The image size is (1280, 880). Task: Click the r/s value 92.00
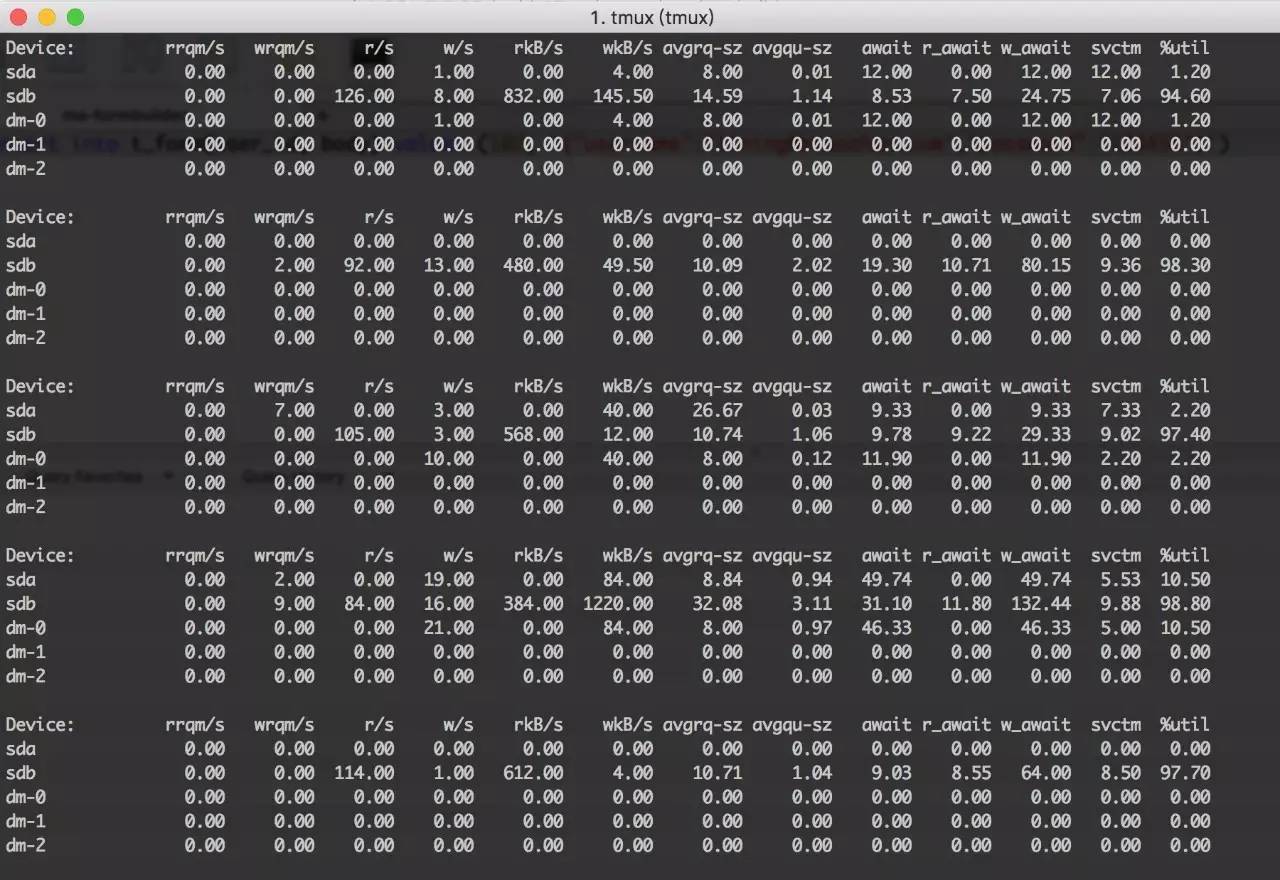(369, 265)
